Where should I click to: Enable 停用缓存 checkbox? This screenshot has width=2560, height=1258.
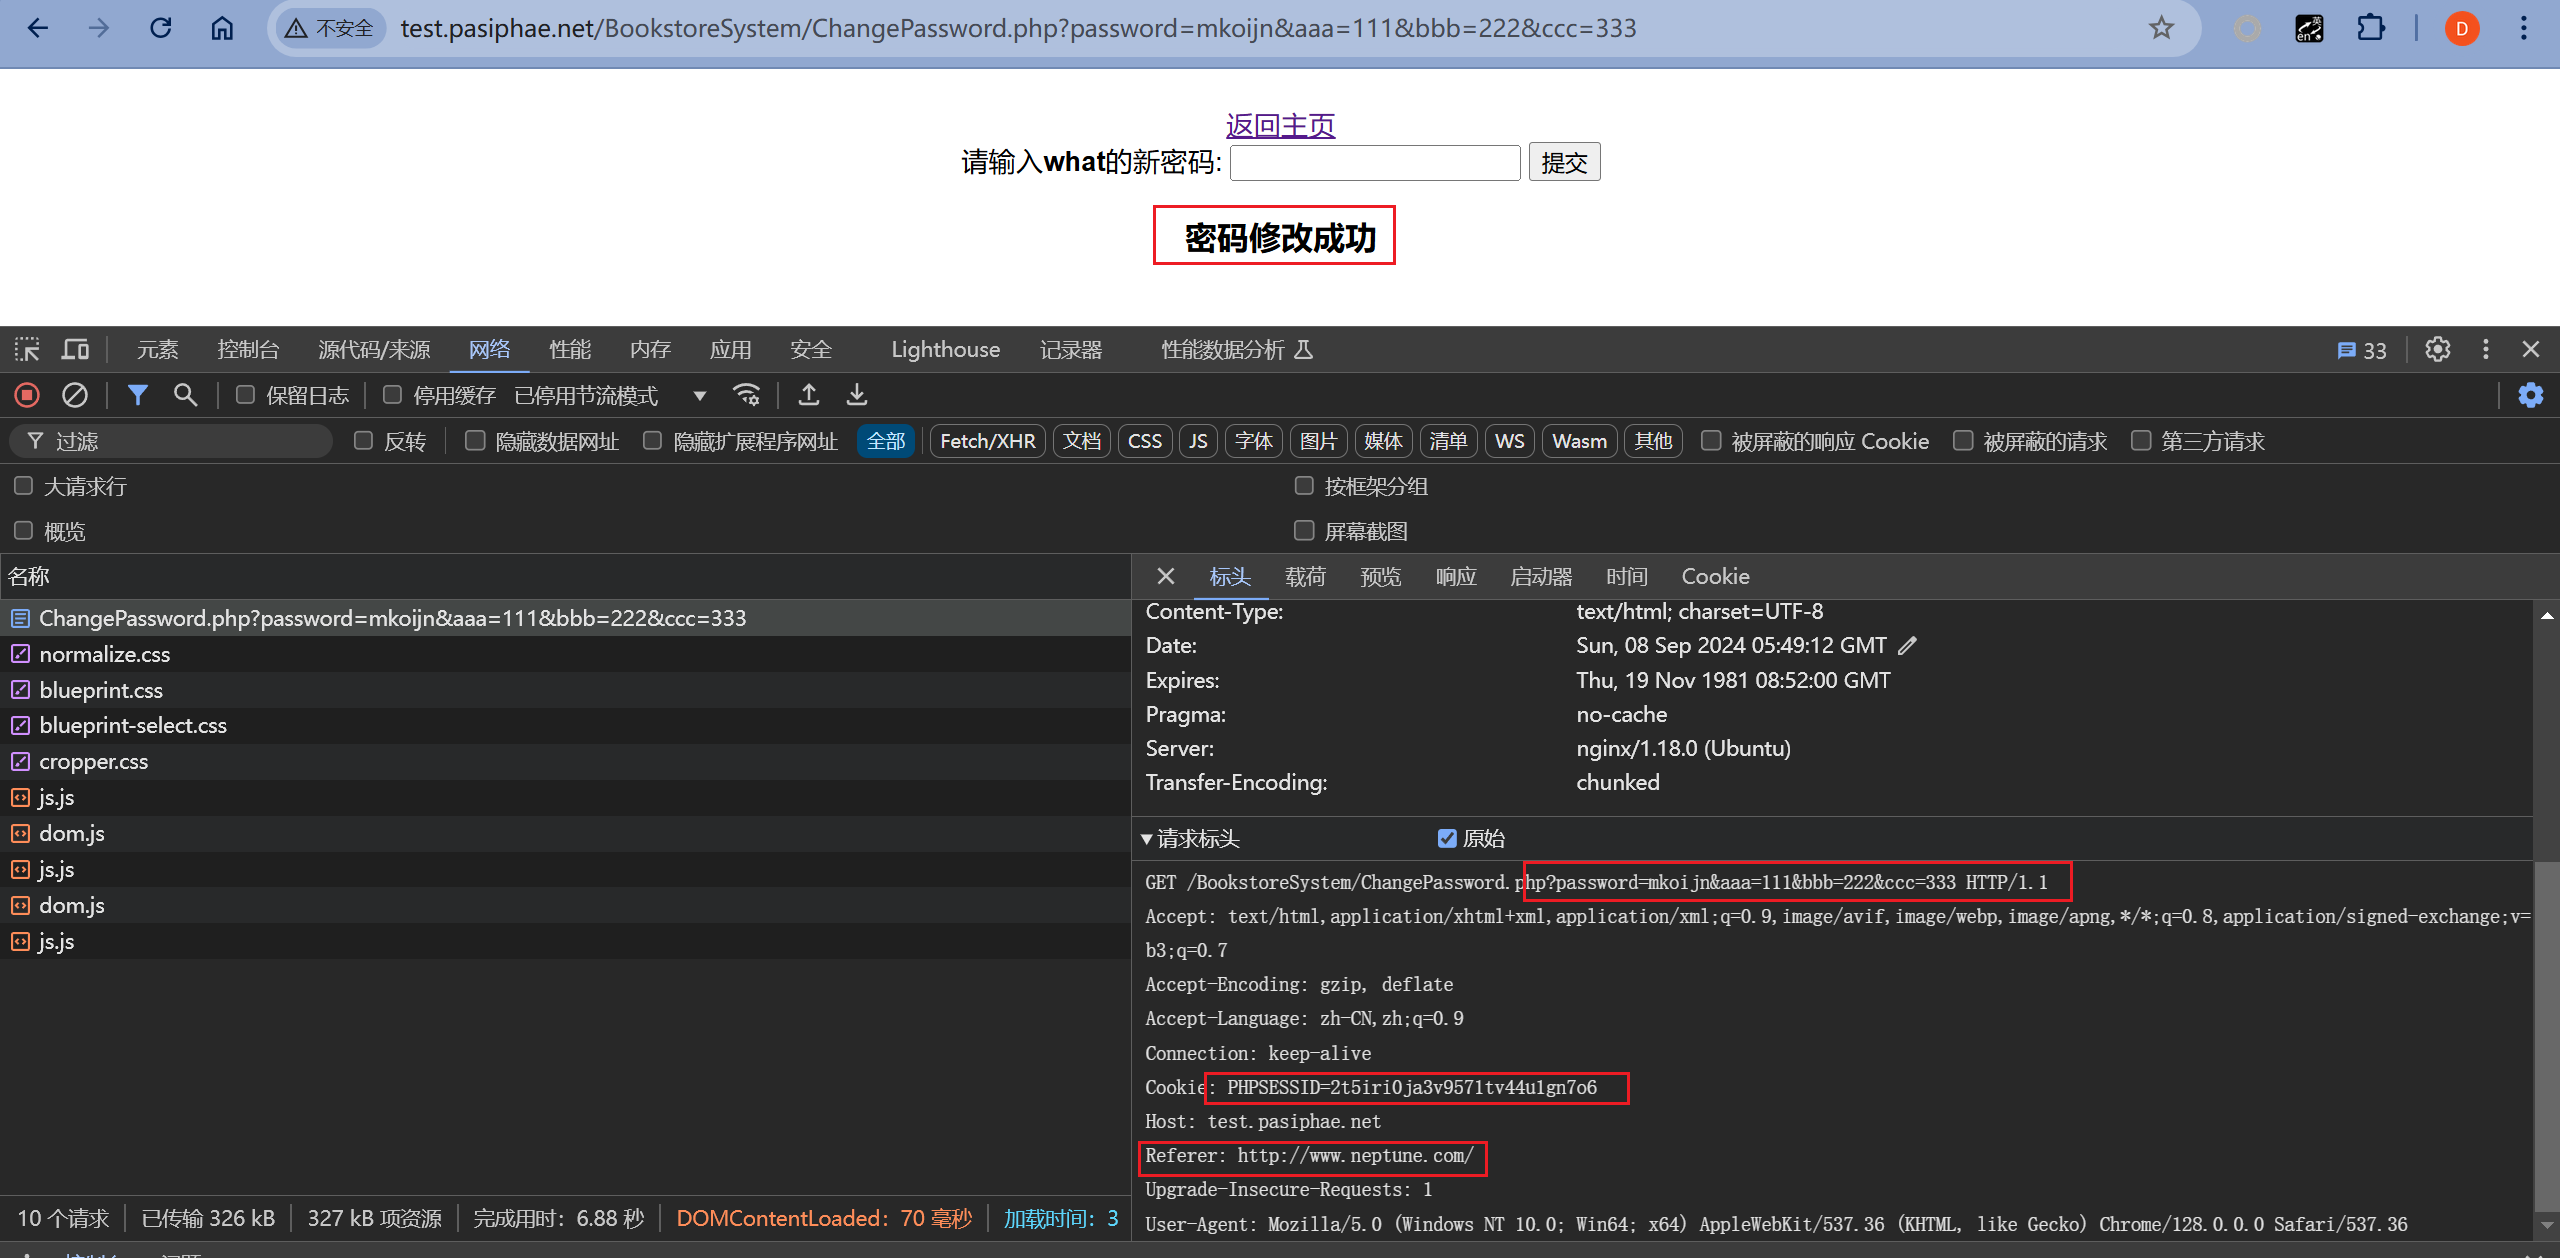point(393,395)
